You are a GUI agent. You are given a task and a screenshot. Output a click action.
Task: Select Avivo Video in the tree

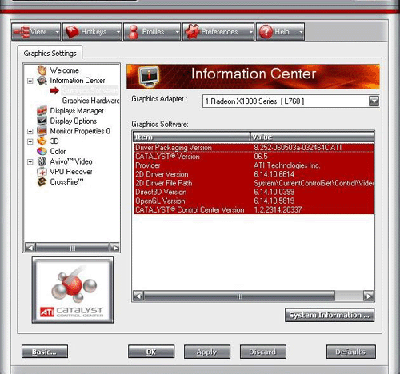[71, 162]
